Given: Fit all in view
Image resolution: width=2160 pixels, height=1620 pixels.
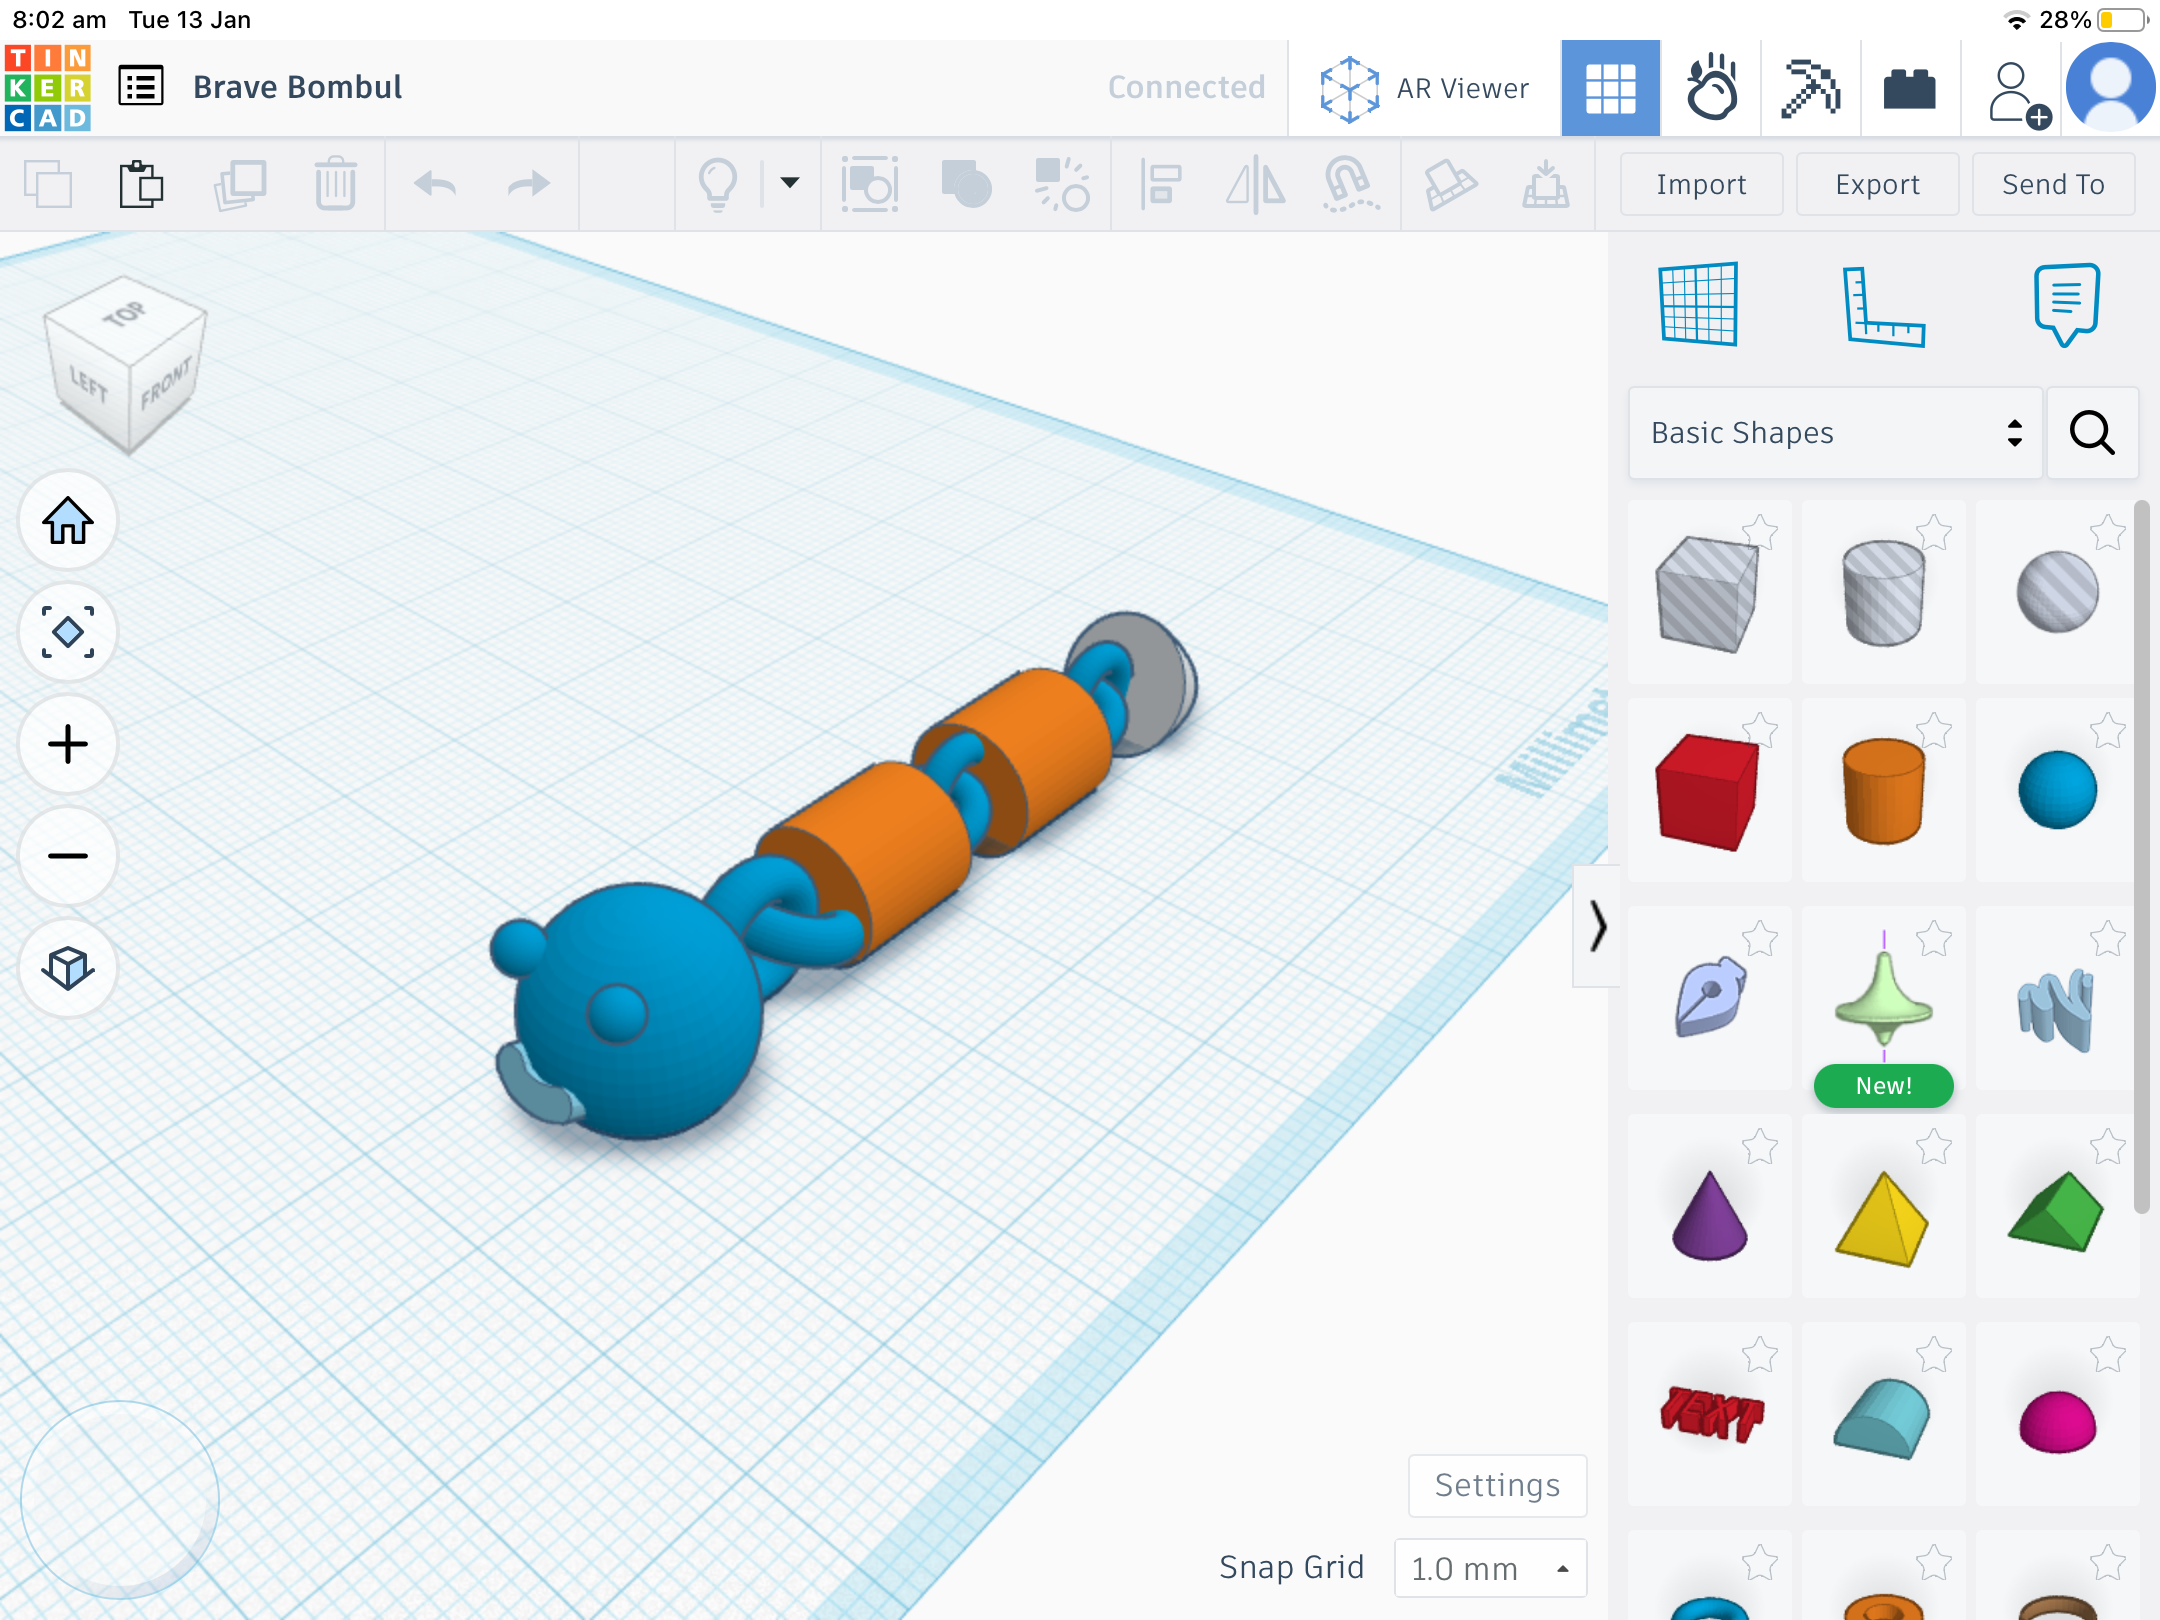Looking at the screenshot, I should (68, 633).
